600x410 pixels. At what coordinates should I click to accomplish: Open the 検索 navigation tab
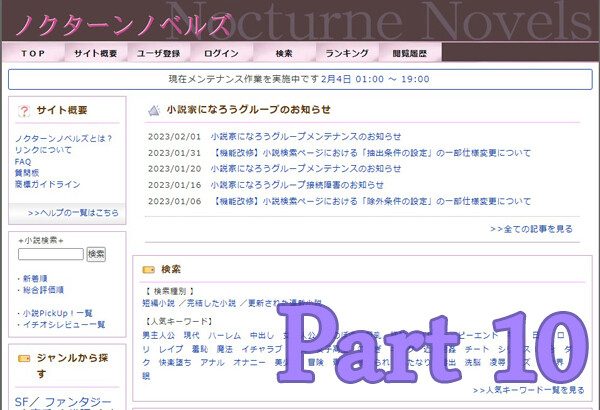pyautogui.click(x=284, y=53)
